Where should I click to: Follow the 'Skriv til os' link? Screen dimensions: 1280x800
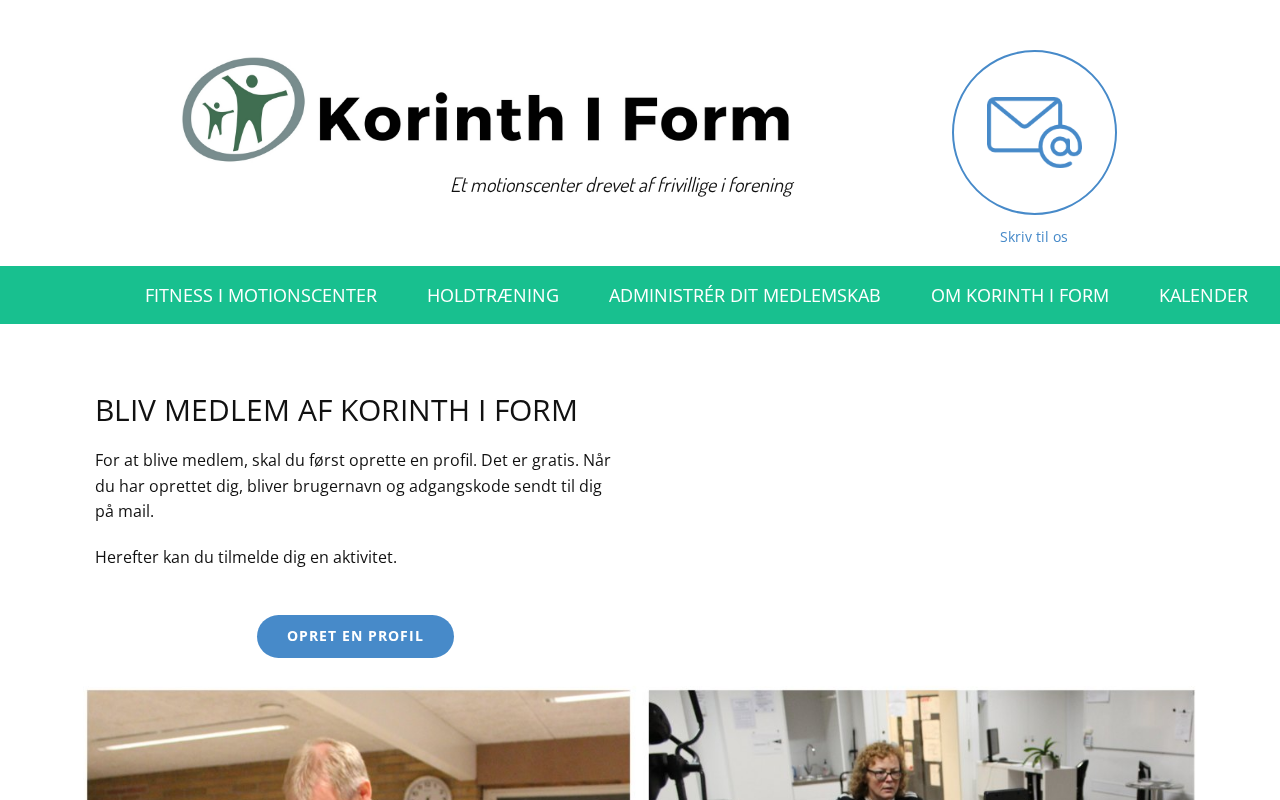point(1034,237)
